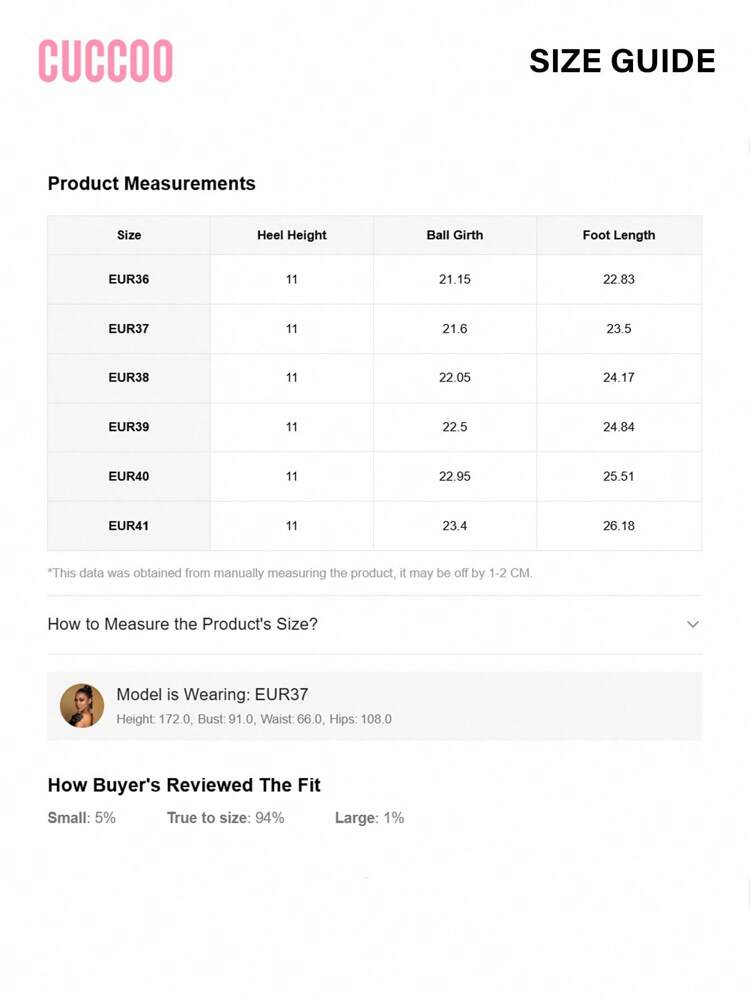
Task: Click the Heel Height column header
Action: 291,235
